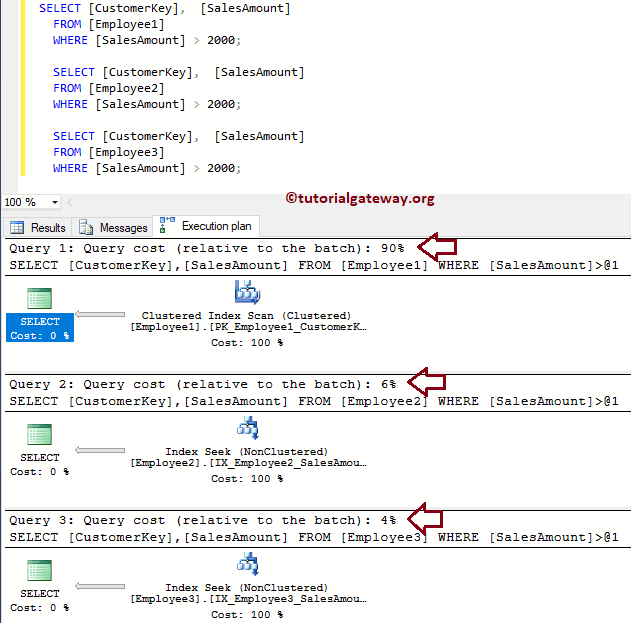Click the [Employee1].[PK_Employee1_CustomerK... label

(248, 327)
